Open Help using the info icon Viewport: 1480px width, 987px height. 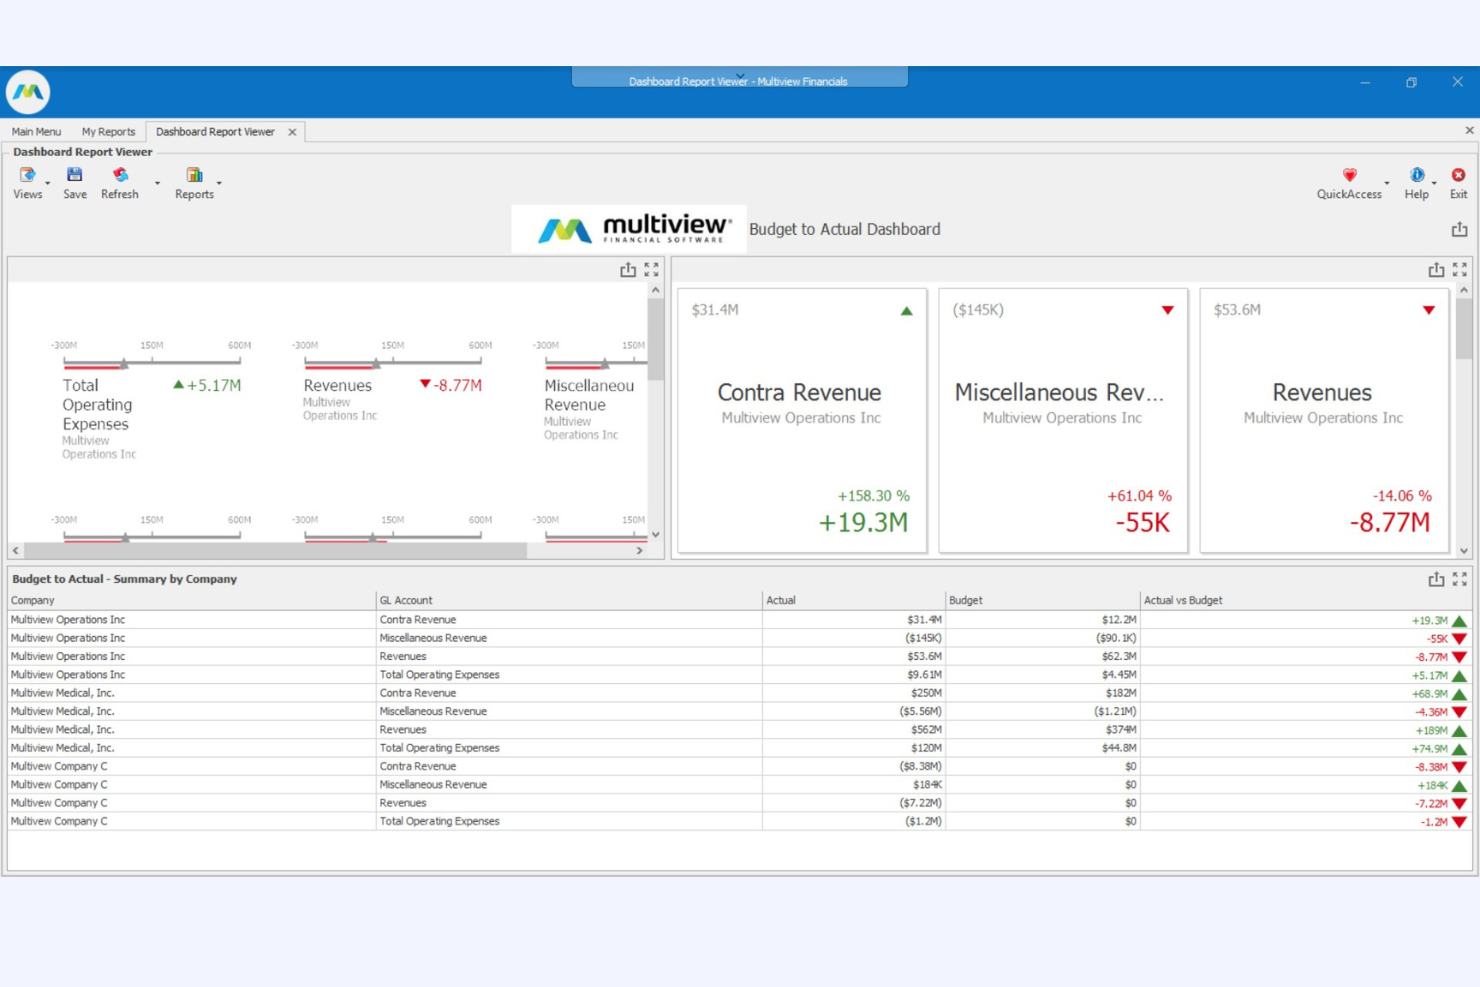tap(1416, 176)
